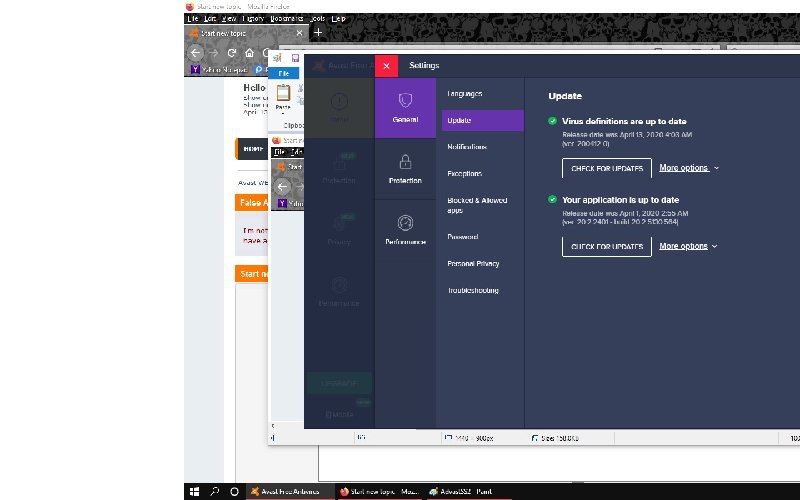Go to the Firefox home page
The width and height of the screenshot is (800, 500).
click(x=249, y=53)
